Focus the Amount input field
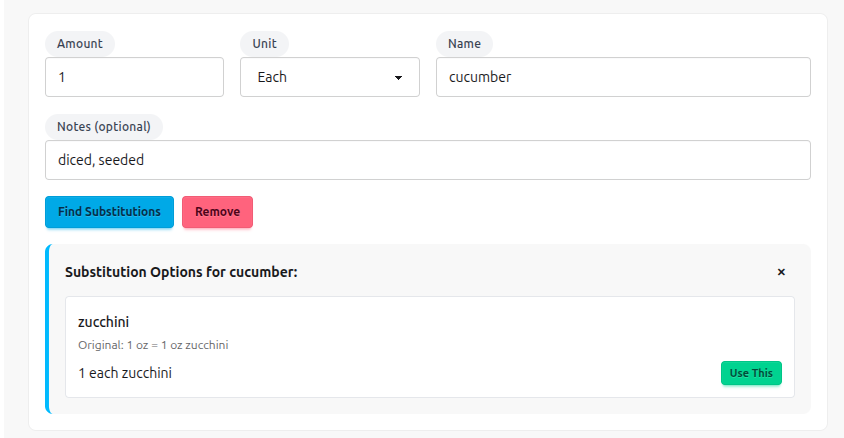The image size is (844, 438). [x=134, y=77]
